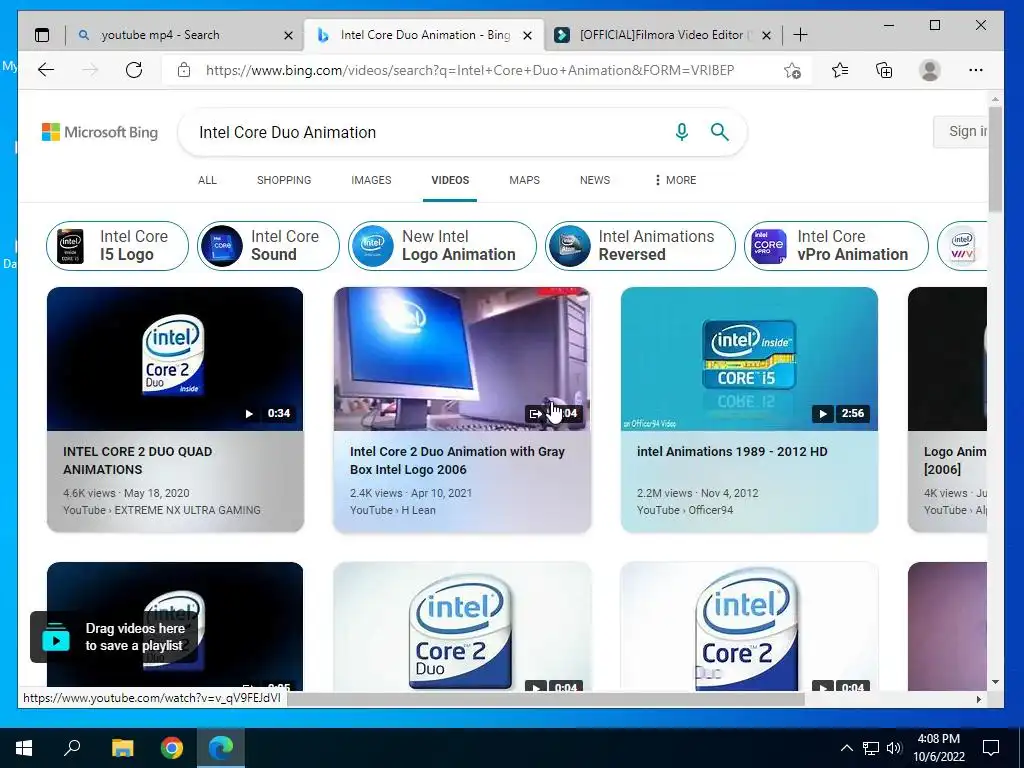Select the MAPS search category
Viewport: 1024px width, 768px height.
[x=524, y=180]
